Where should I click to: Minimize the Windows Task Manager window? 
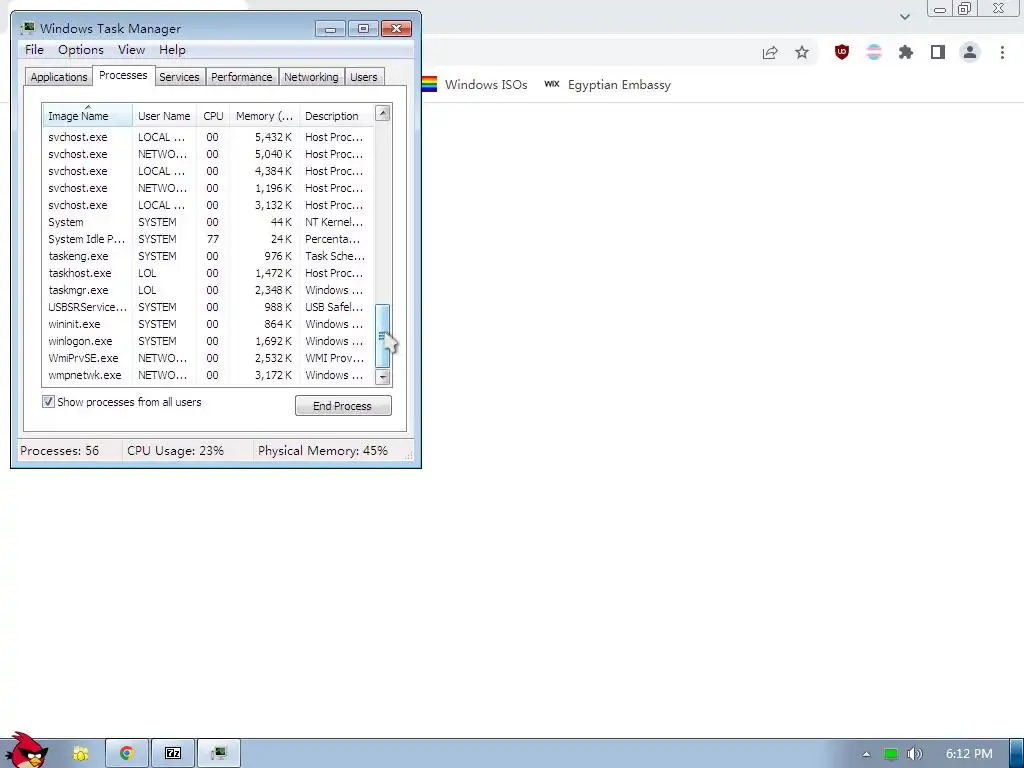(x=330, y=29)
